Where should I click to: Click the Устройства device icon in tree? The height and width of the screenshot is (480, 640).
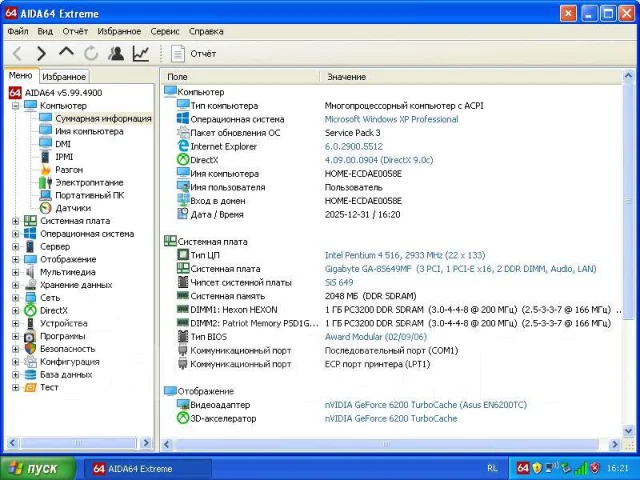(30, 323)
